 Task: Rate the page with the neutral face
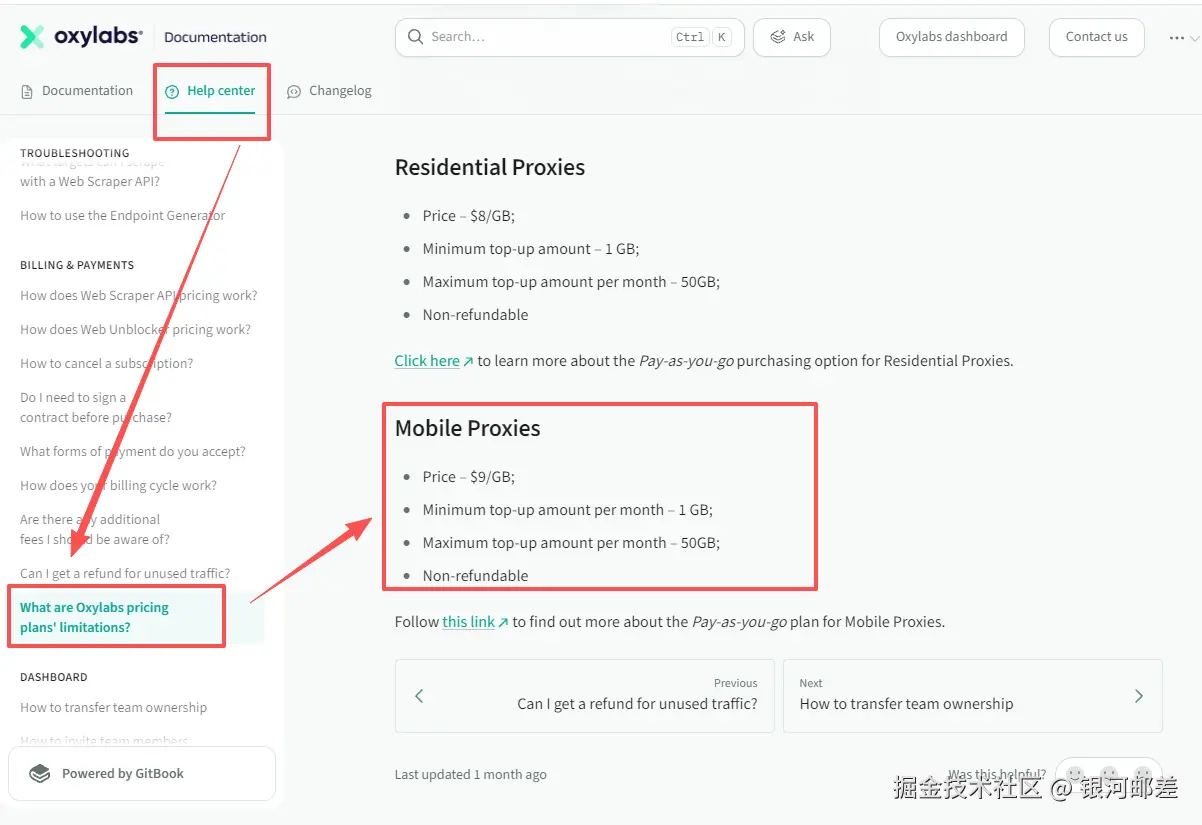click(1109, 774)
